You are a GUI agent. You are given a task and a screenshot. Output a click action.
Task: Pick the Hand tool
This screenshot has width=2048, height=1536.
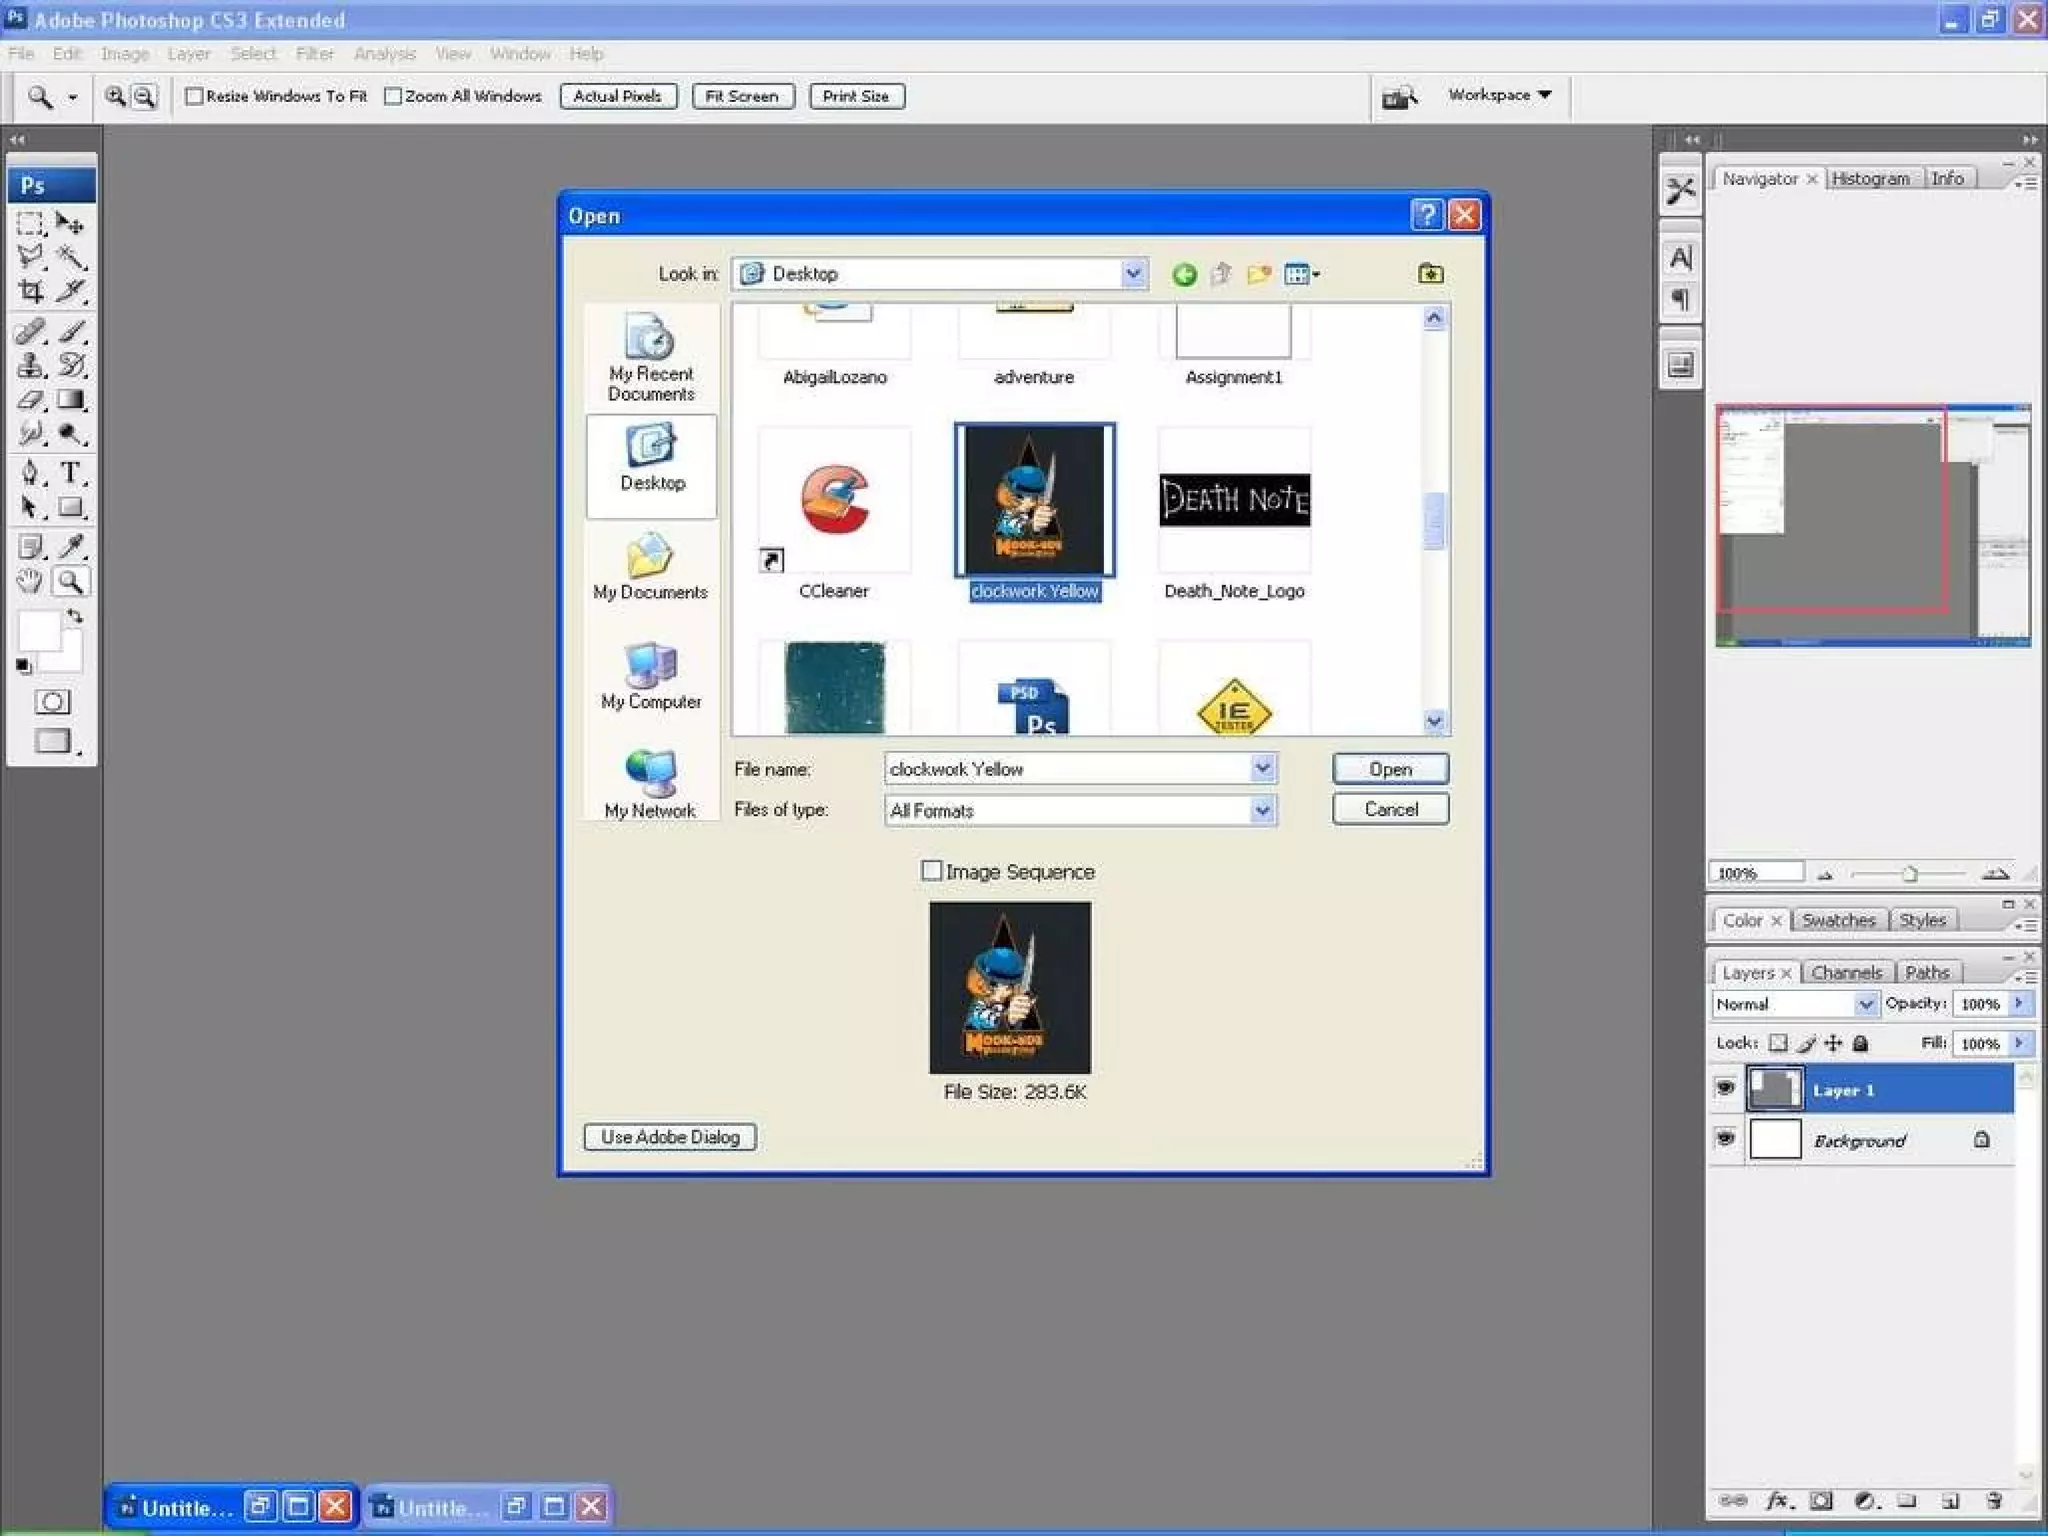click(30, 581)
